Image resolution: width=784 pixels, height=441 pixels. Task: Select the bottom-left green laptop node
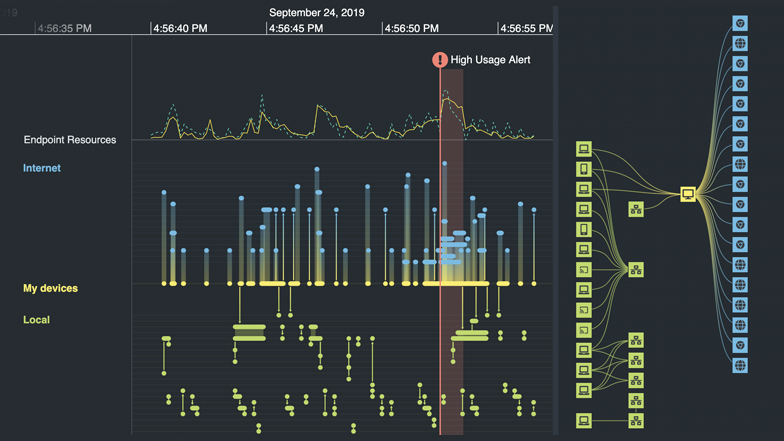pos(584,421)
